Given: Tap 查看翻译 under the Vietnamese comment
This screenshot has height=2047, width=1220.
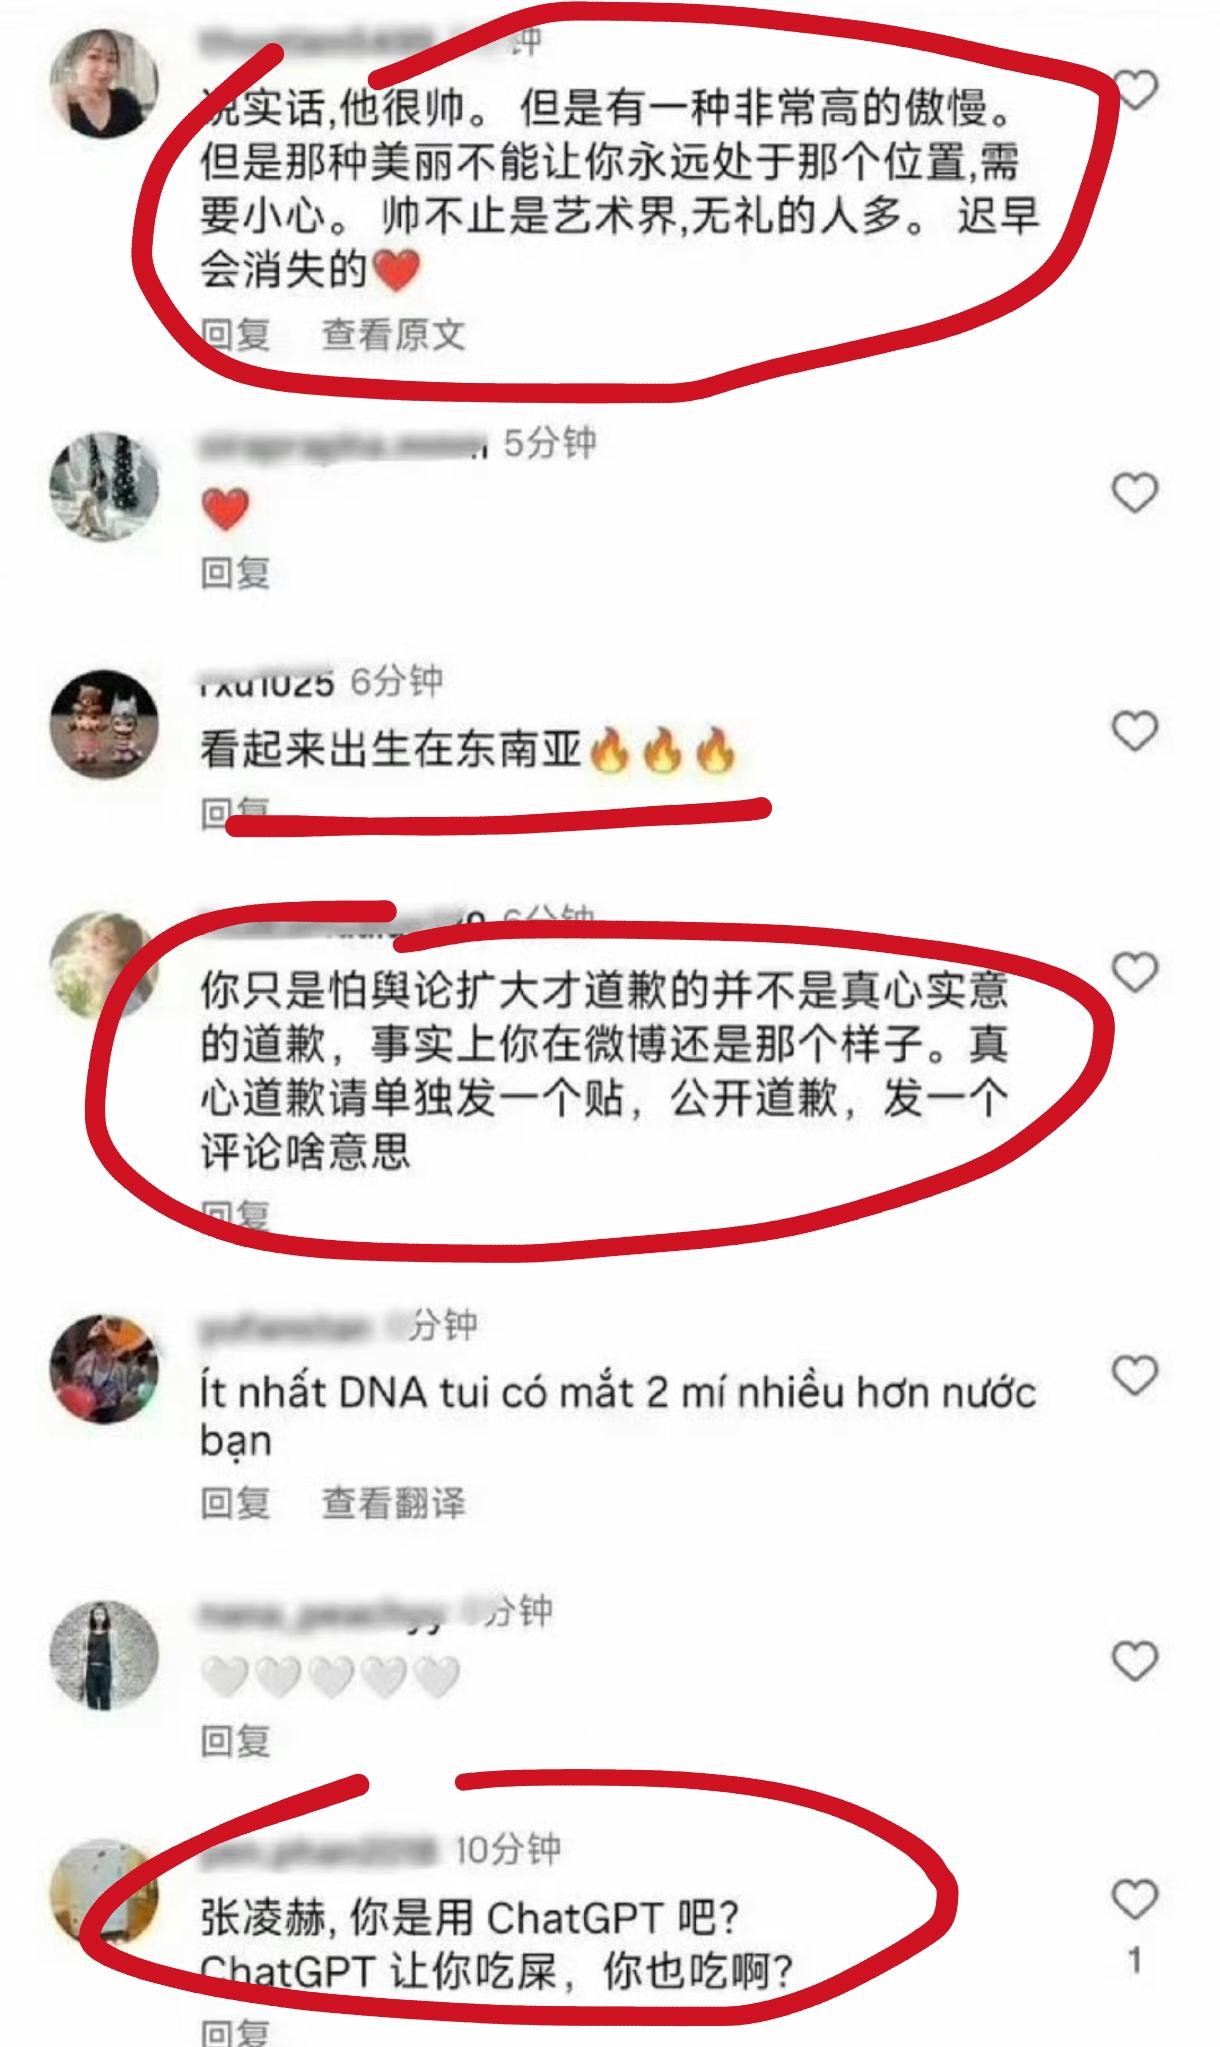Looking at the screenshot, I should (x=394, y=1503).
